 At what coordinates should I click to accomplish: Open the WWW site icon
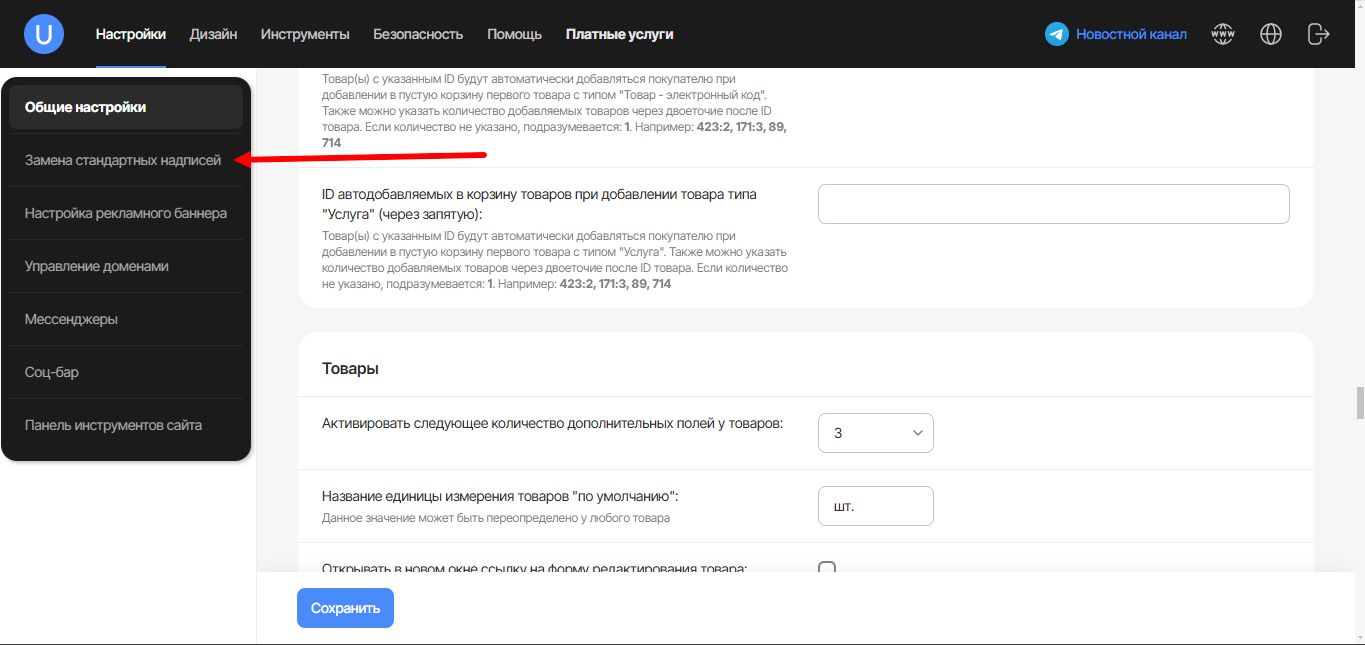click(x=1222, y=34)
